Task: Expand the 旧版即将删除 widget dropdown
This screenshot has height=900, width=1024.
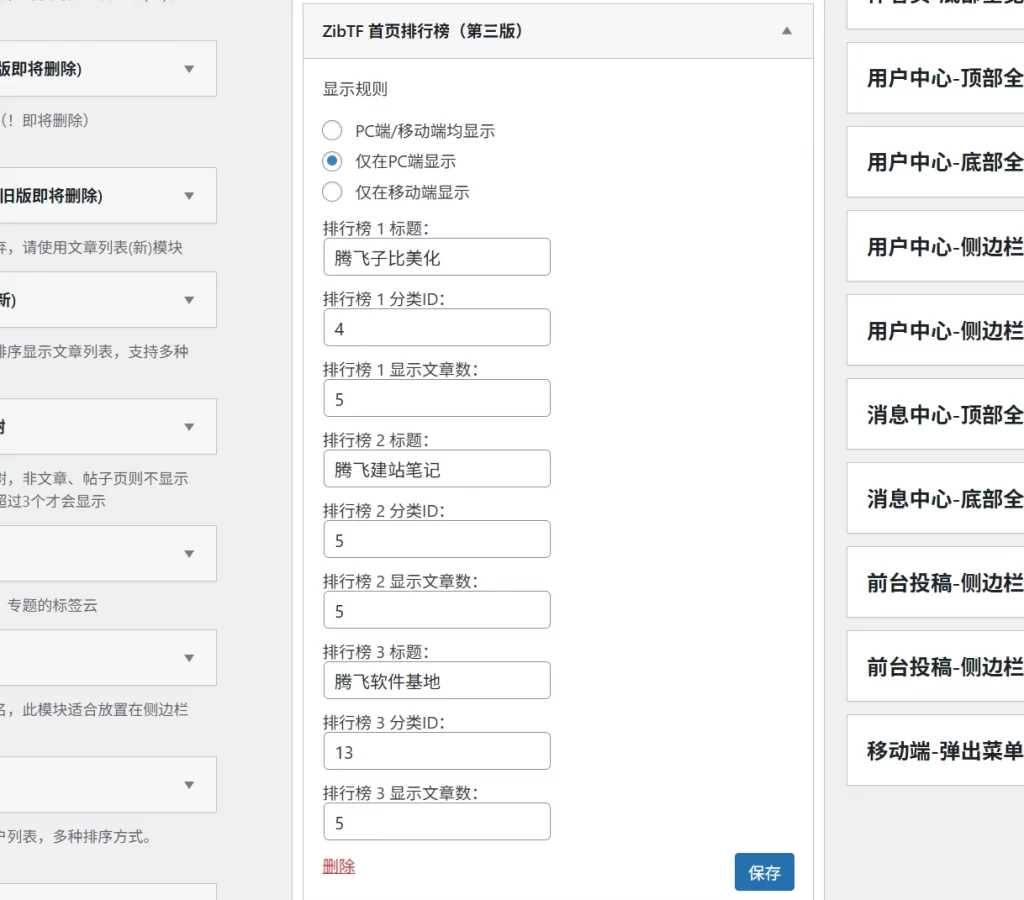Action: (x=189, y=195)
